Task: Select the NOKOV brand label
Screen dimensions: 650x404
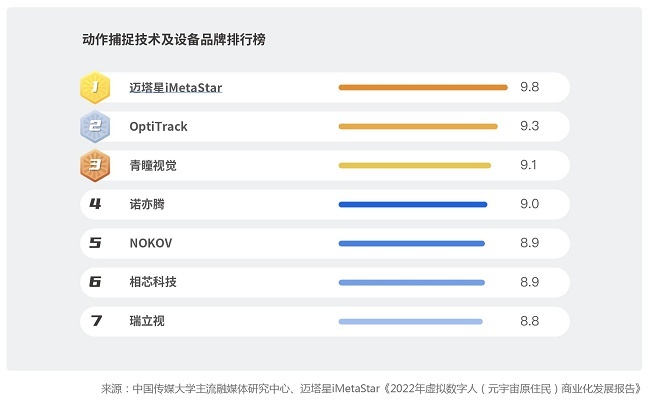Action: pyautogui.click(x=151, y=243)
